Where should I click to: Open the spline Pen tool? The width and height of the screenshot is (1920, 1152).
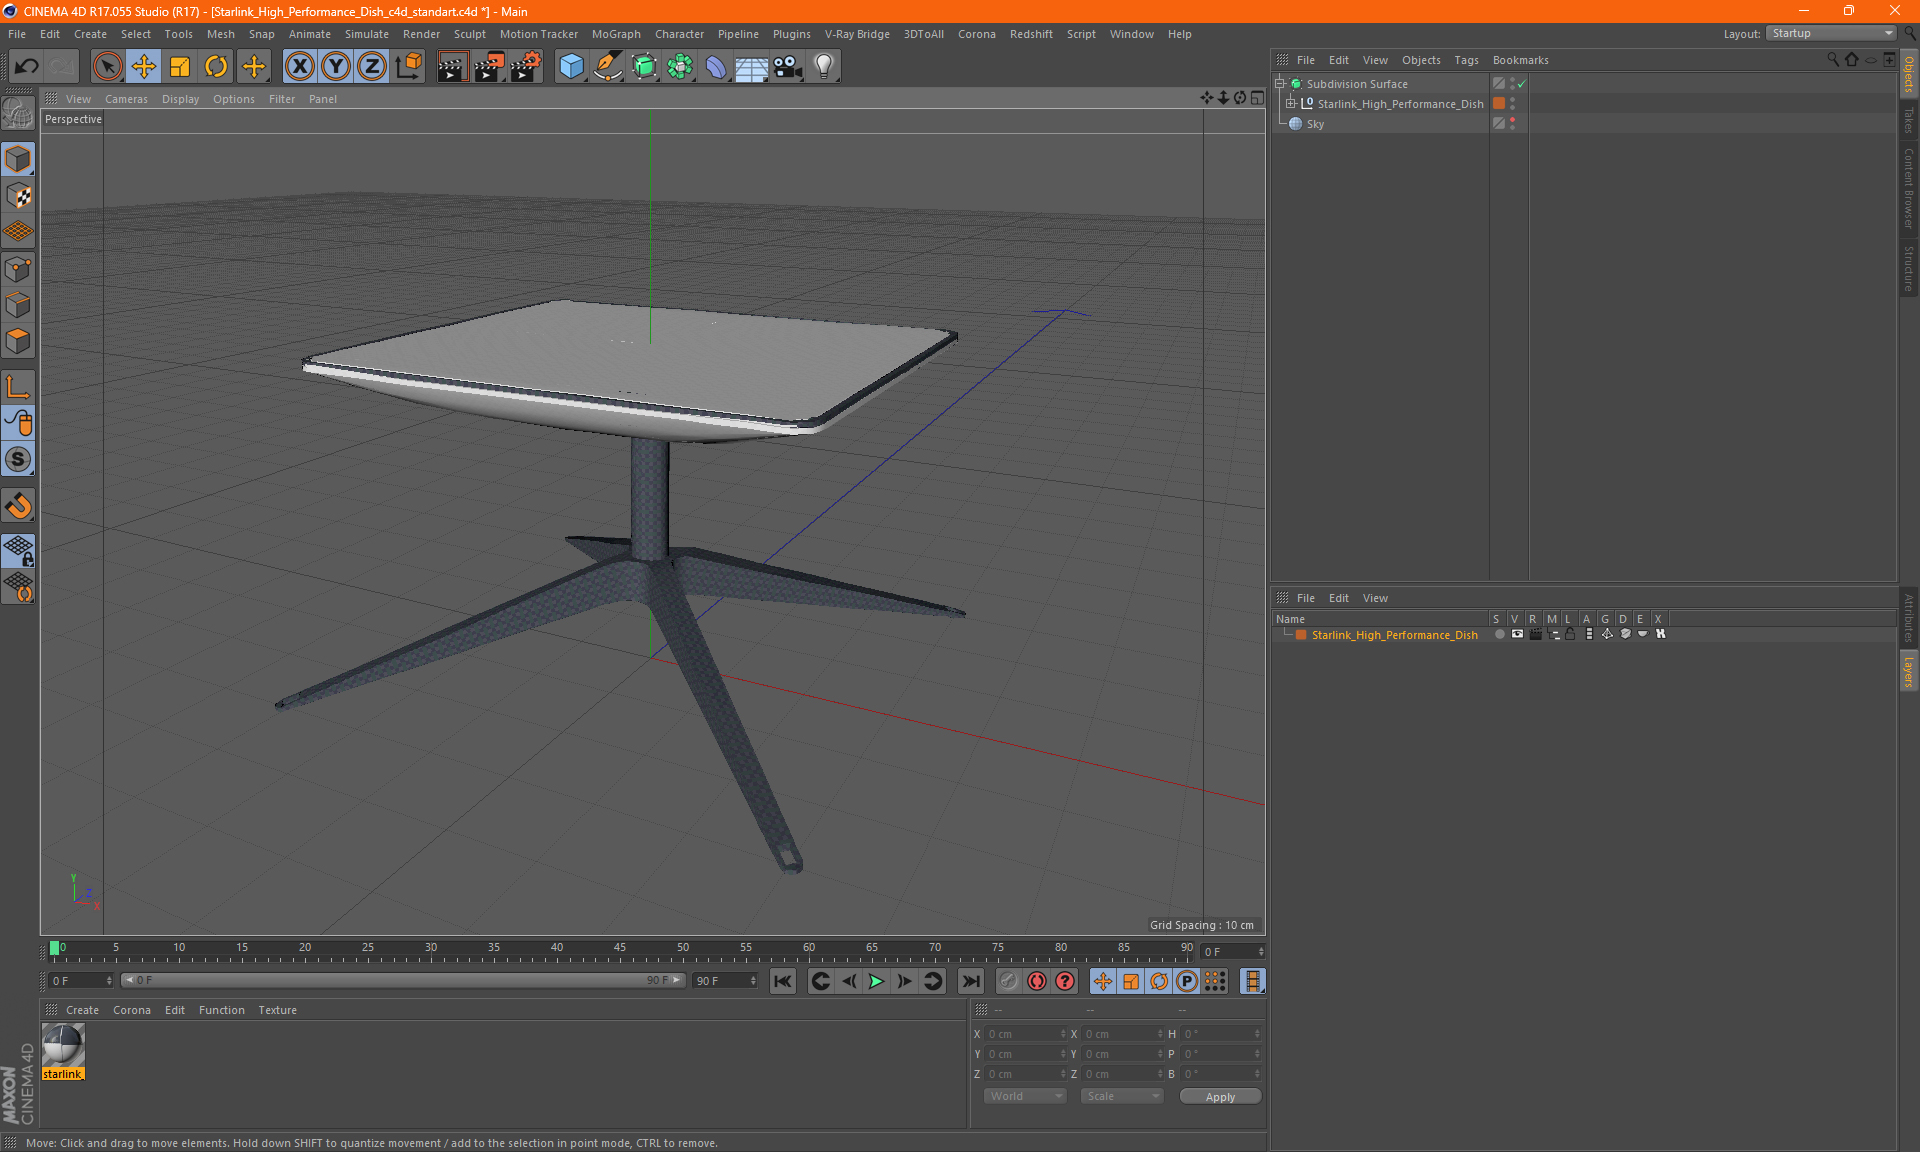[x=608, y=66]
